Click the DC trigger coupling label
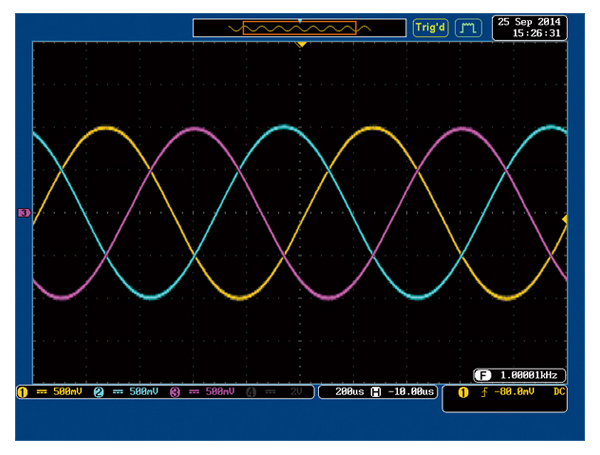 (x=559, y=391)
